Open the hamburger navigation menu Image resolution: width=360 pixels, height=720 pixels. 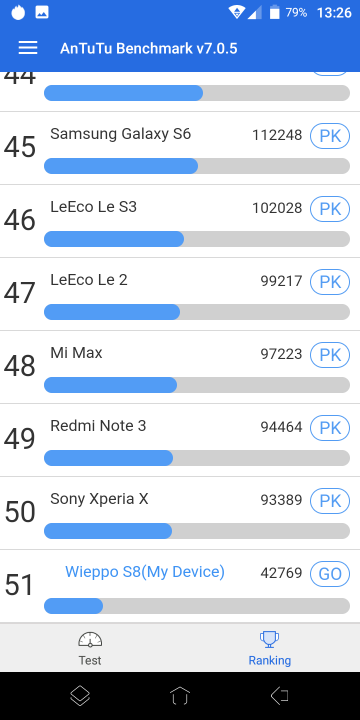(28, 48)
